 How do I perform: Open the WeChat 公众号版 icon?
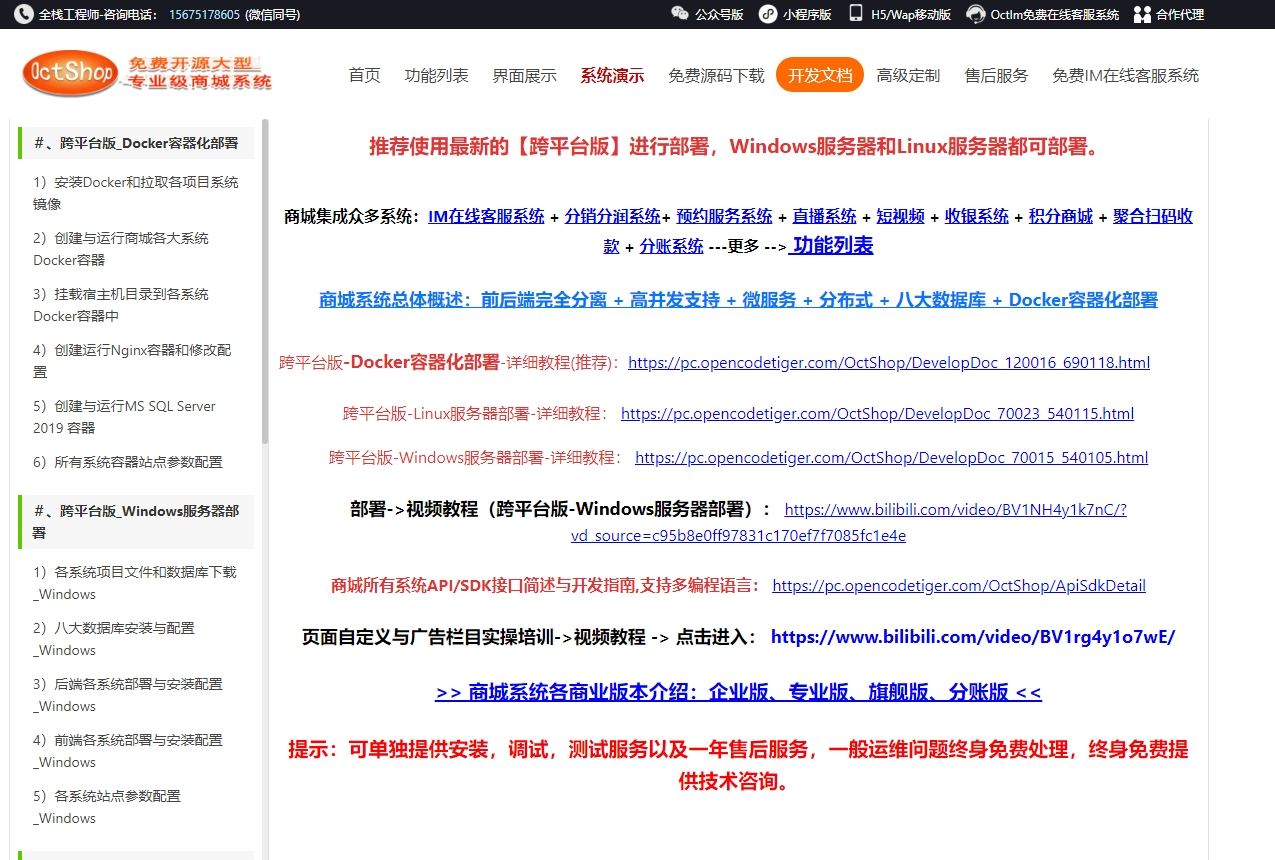click(680, 14)
